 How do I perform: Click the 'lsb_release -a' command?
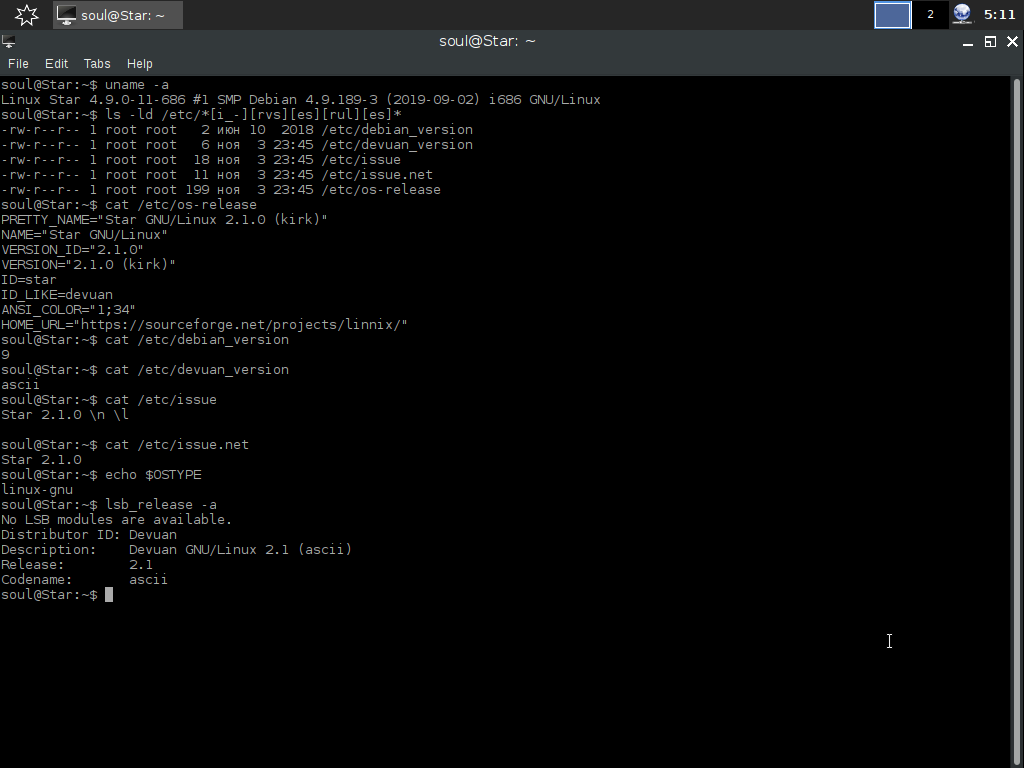pos(161,505)
